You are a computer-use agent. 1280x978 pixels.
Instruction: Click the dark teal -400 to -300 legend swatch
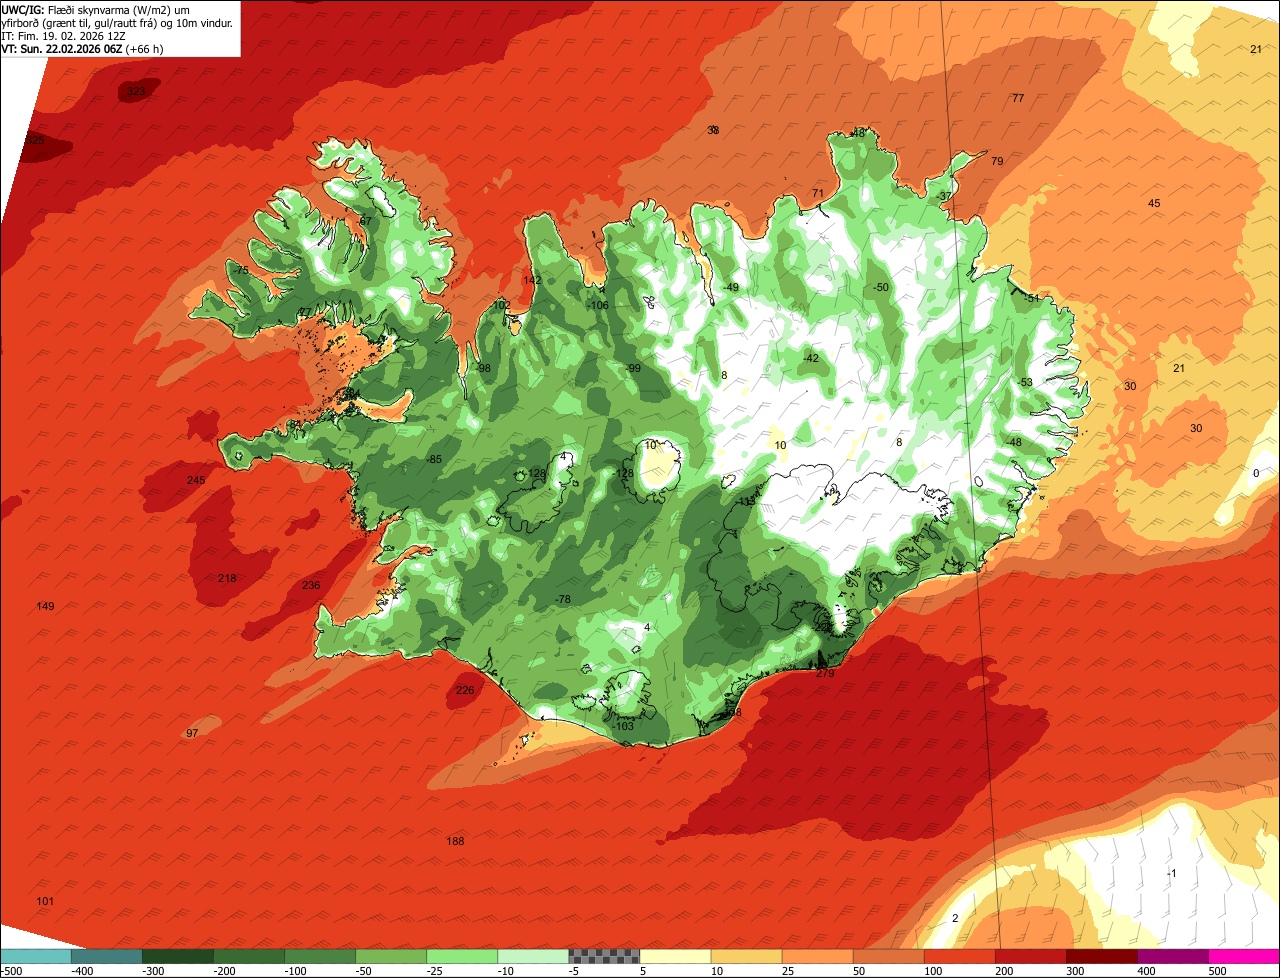107,956
